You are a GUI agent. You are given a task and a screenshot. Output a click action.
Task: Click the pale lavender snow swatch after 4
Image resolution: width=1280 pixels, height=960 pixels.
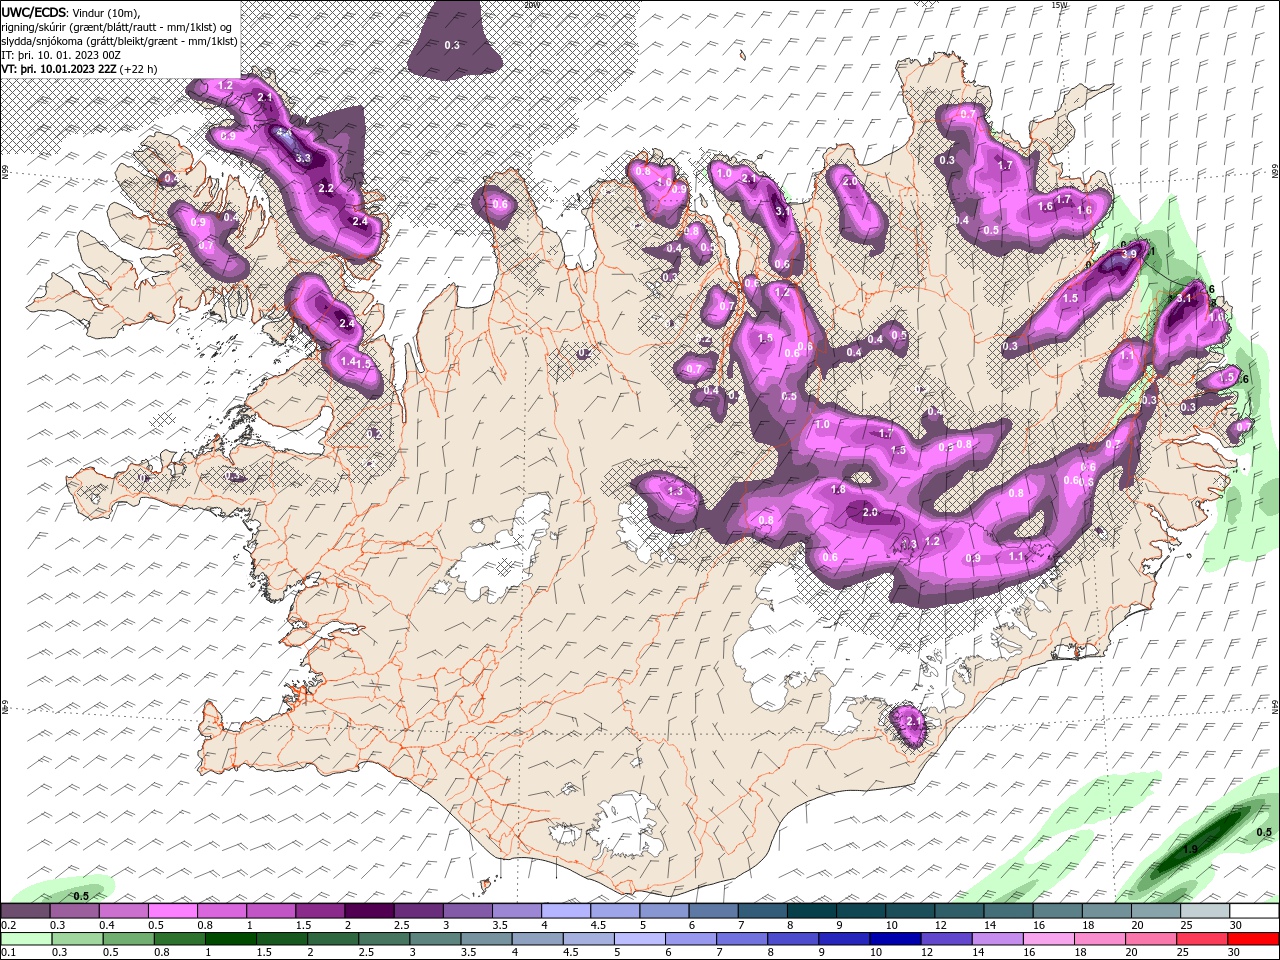[565, 911]
